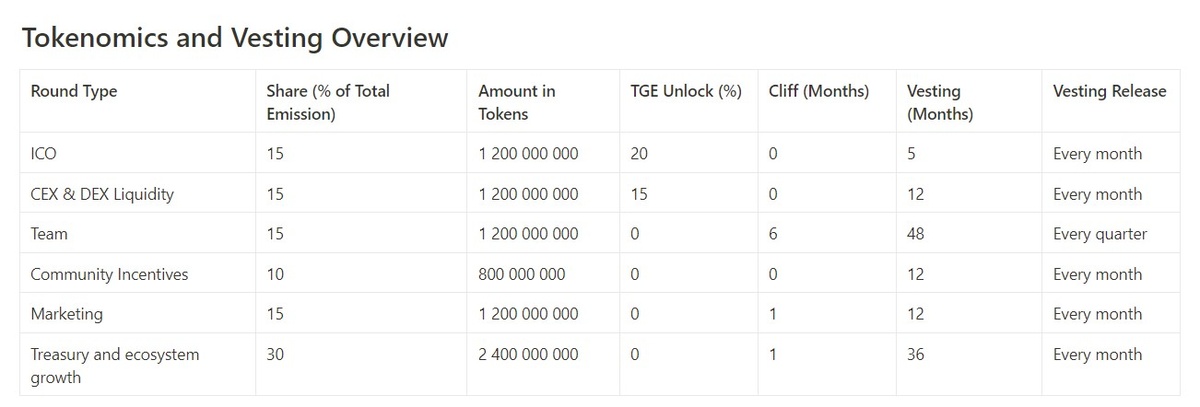Screen dimensions: 1200x407
Task: Click the TGE Unlock (%) column header
Action: click(686, 91)
